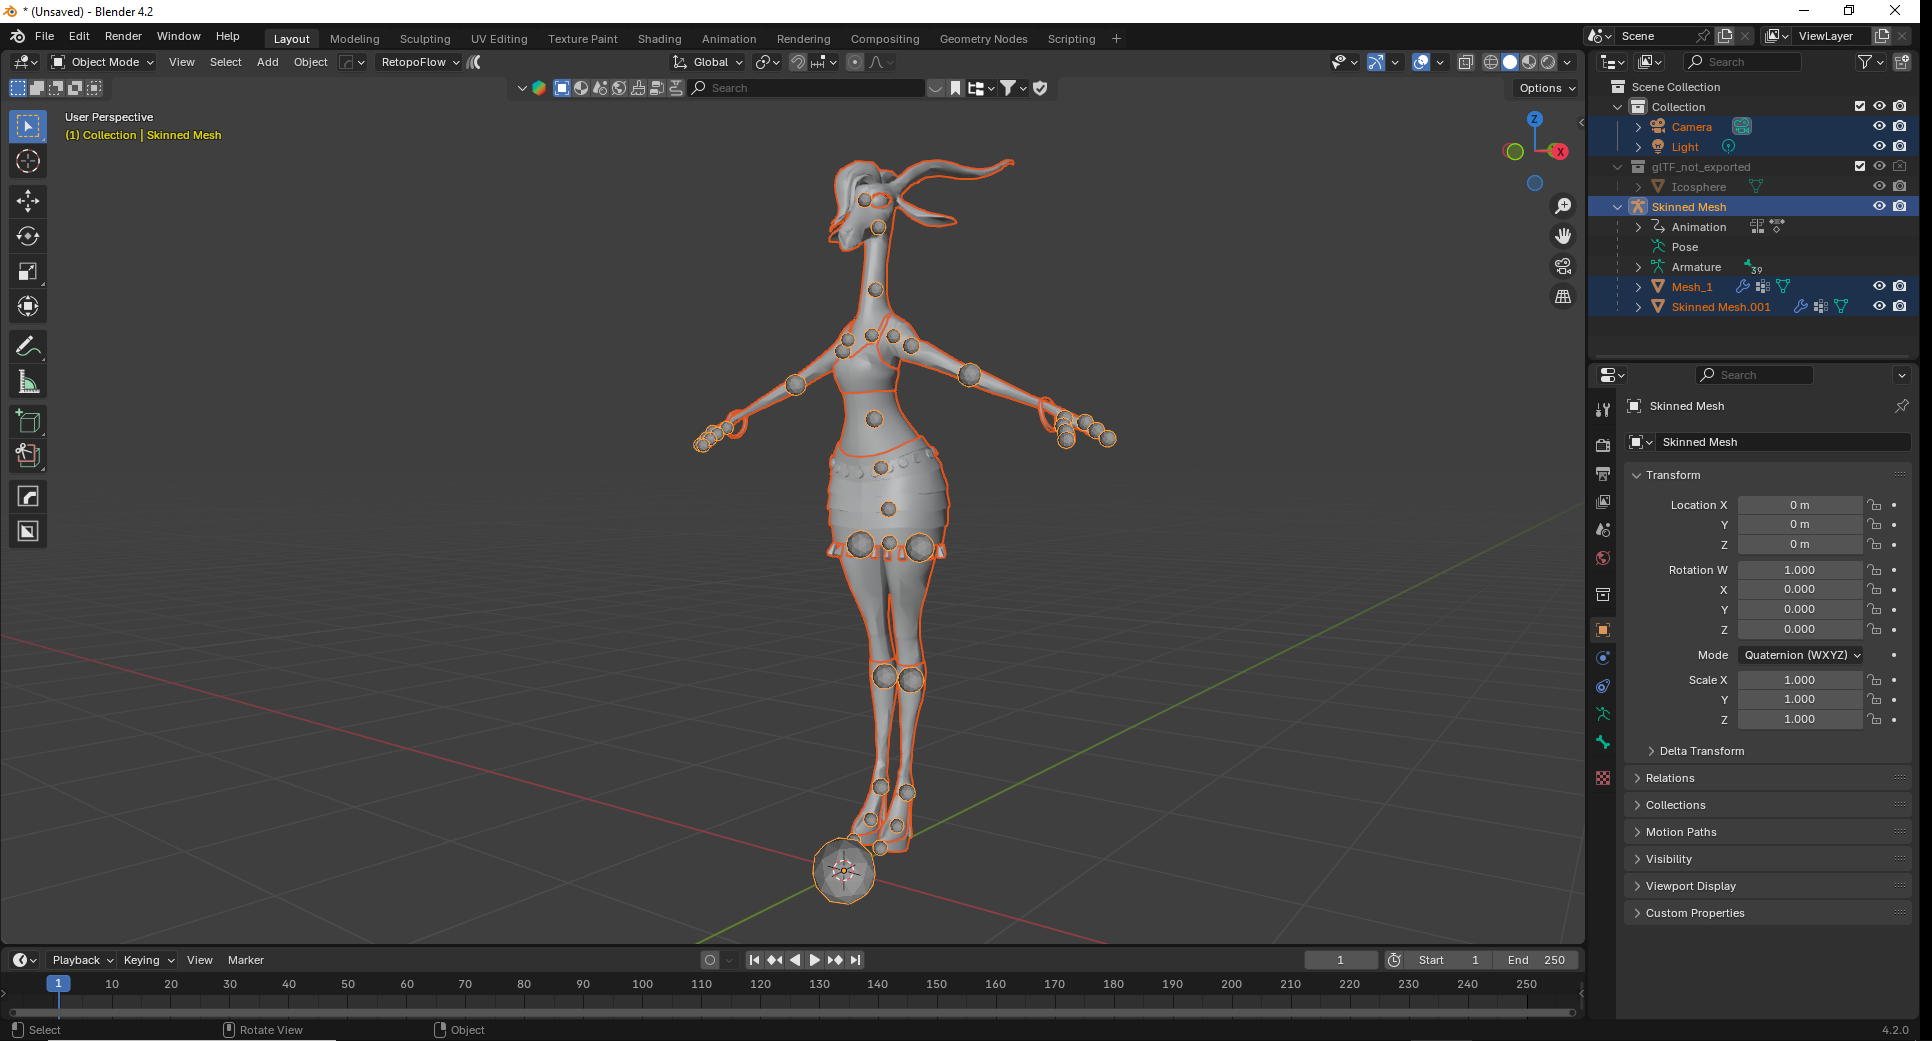Open the World properties tab
1932x1041 pixels.
(1603, 558)
